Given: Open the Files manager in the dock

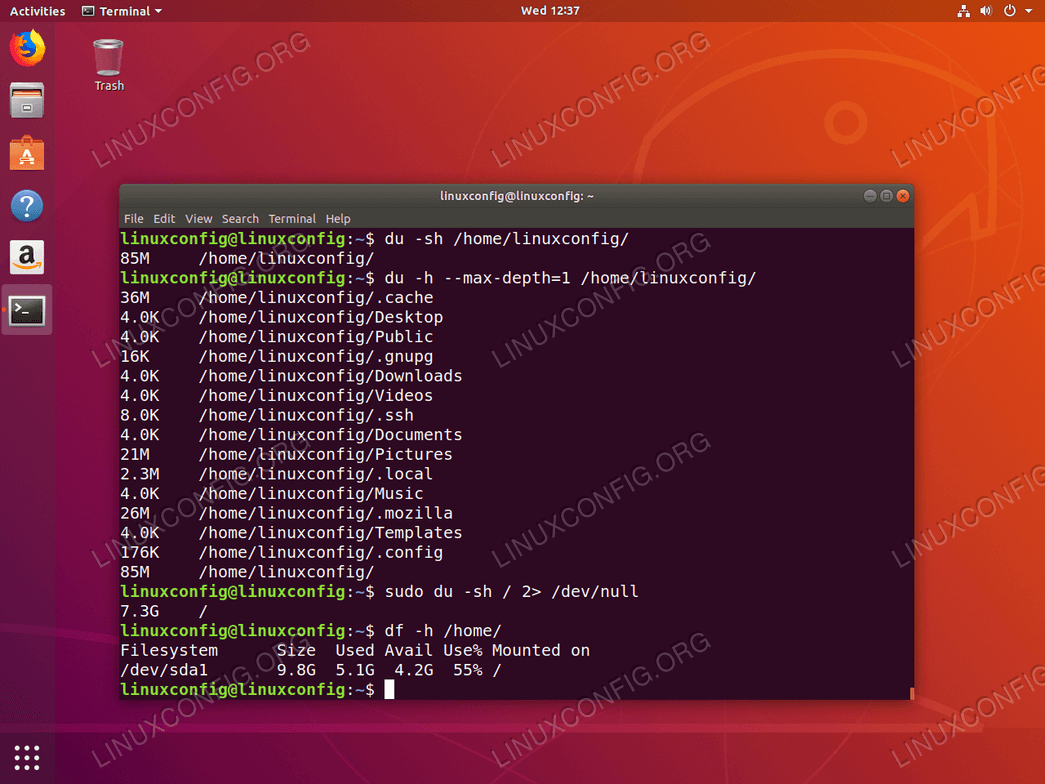Looking at the screenshot, I should [27, 101].
